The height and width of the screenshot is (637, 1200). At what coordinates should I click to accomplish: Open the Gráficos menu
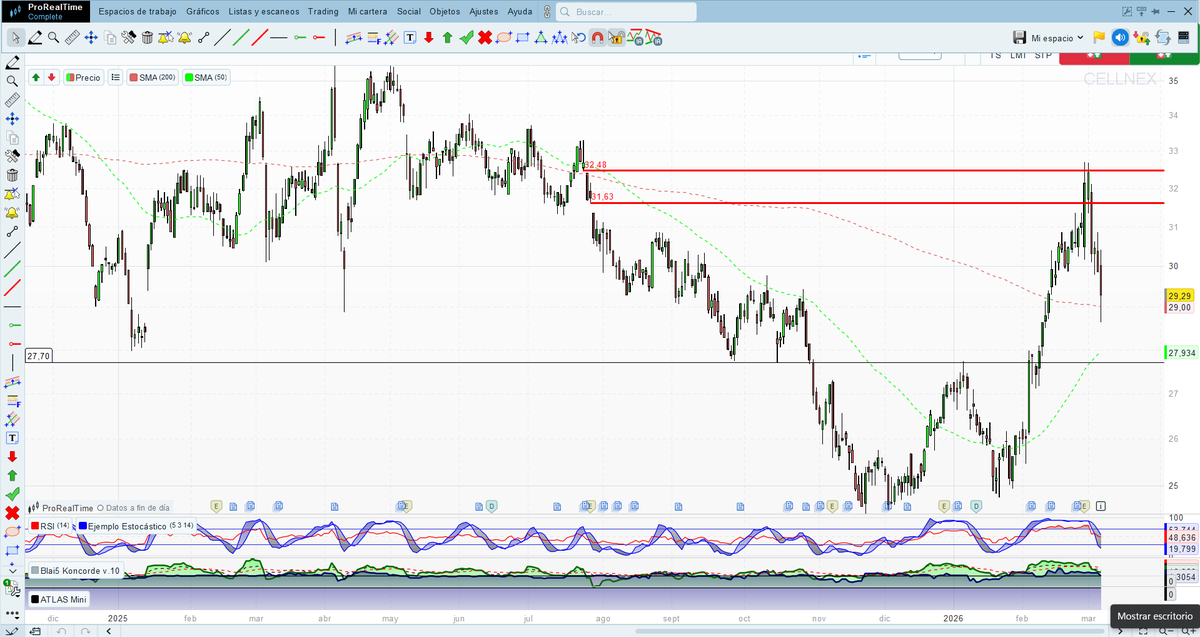pos(202,11)
